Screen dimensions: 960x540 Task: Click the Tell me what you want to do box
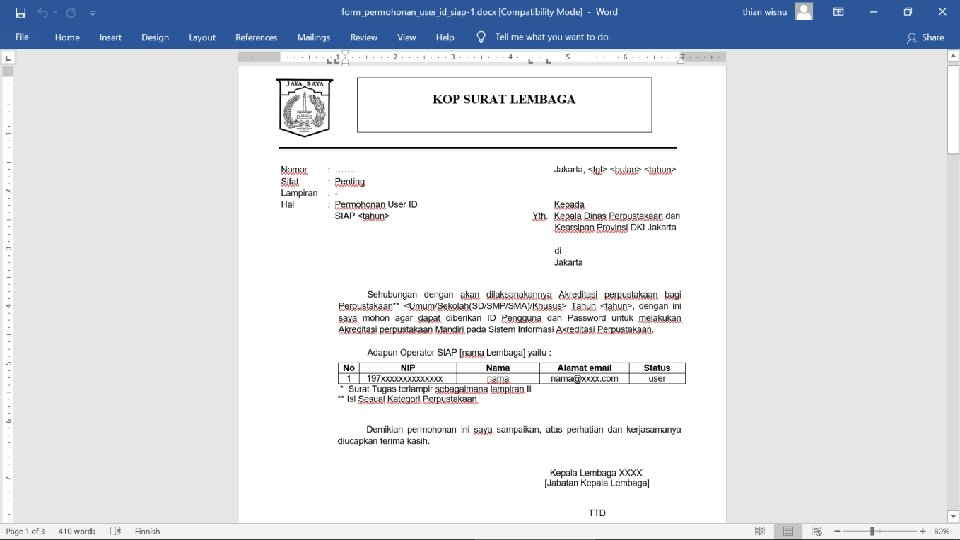tap(551, 37)
